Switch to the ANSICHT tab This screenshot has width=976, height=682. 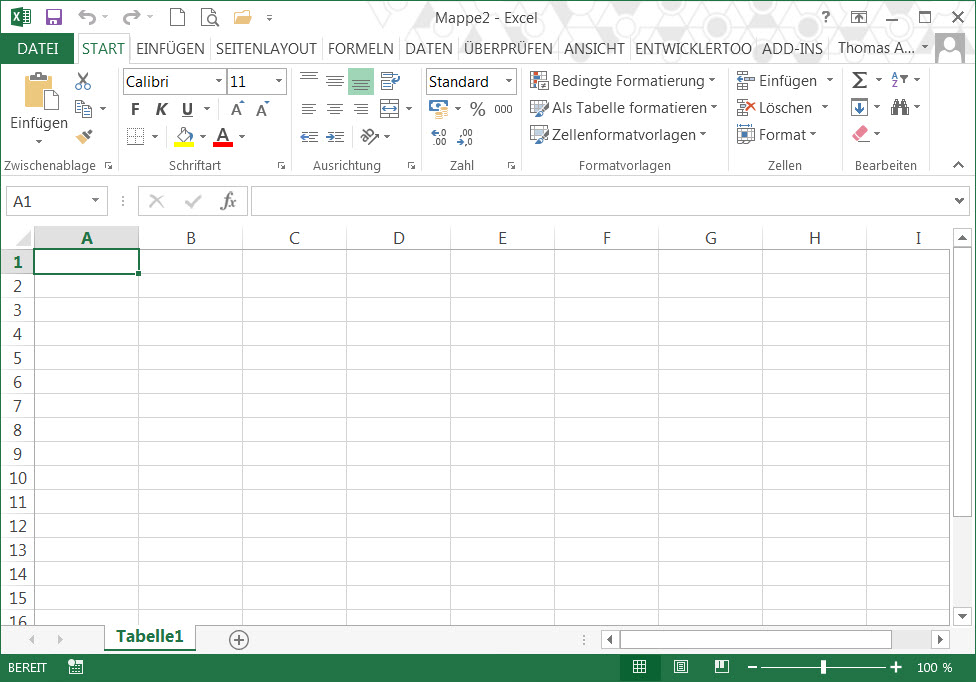(x=594, y=49)
